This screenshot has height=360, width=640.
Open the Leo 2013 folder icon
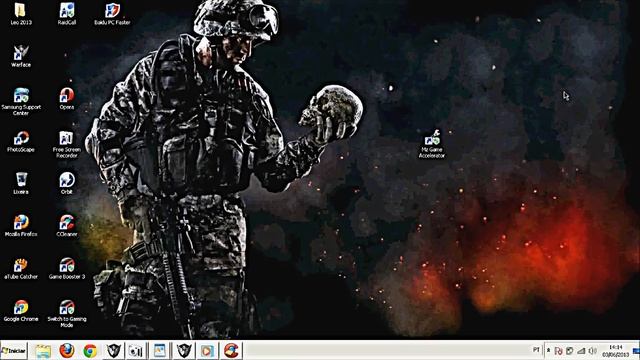(x=20, y=13)
